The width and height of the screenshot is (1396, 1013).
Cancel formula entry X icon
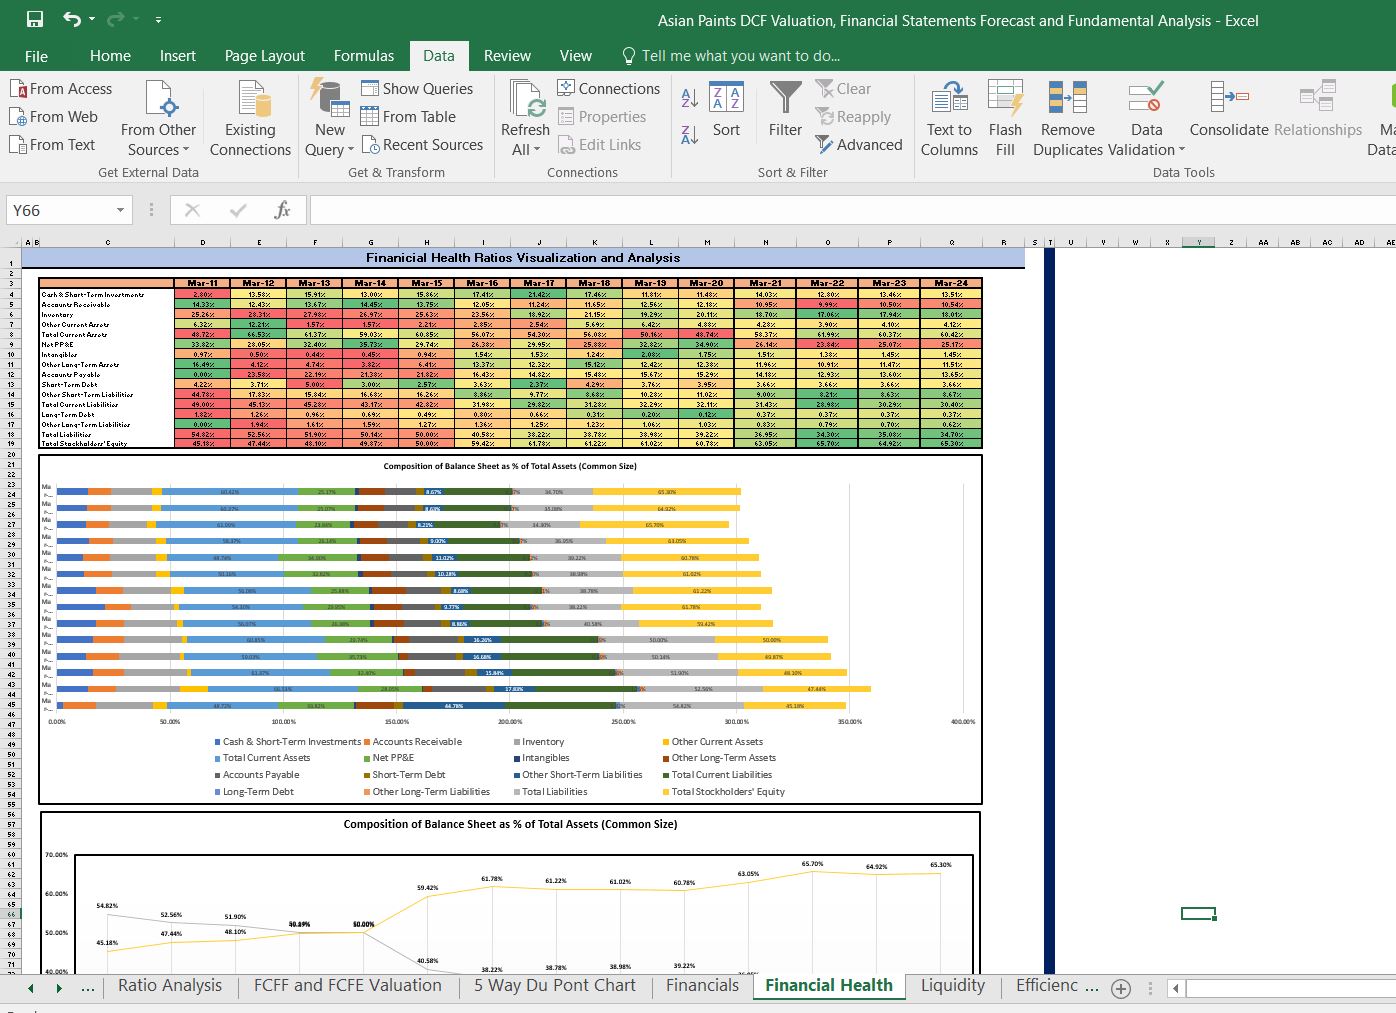click(193, 210)
